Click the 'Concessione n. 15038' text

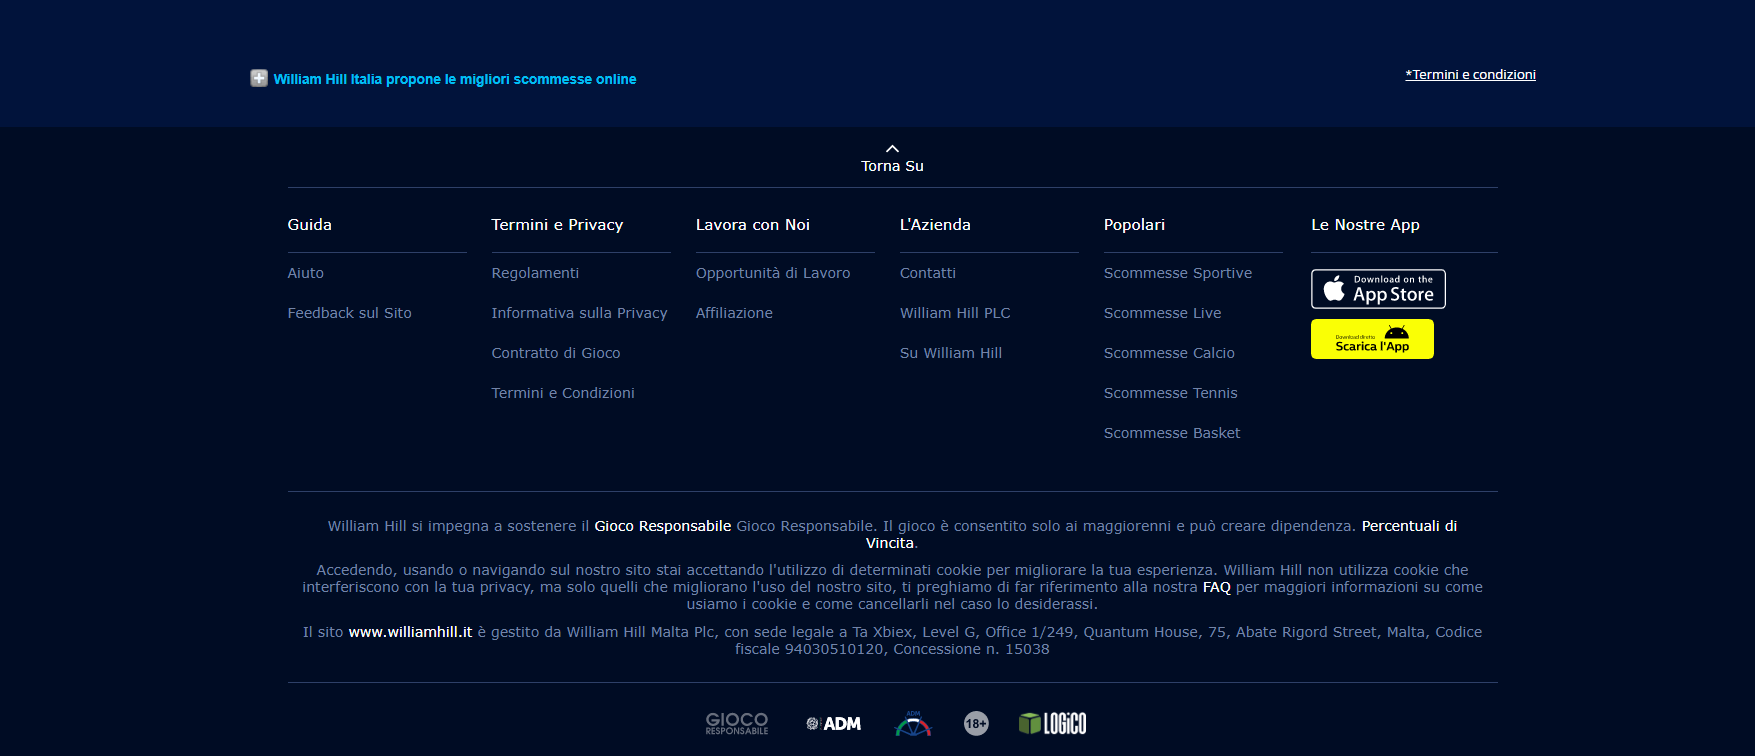coord(971,649)
